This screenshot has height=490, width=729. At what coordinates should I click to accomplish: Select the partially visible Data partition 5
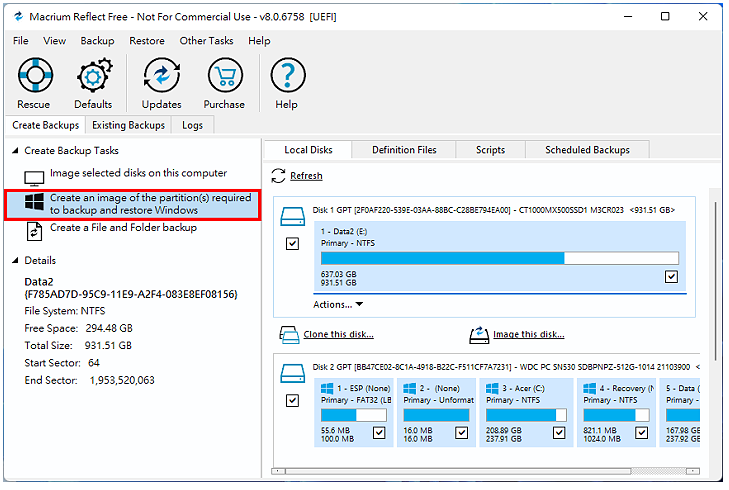point(682,413)
